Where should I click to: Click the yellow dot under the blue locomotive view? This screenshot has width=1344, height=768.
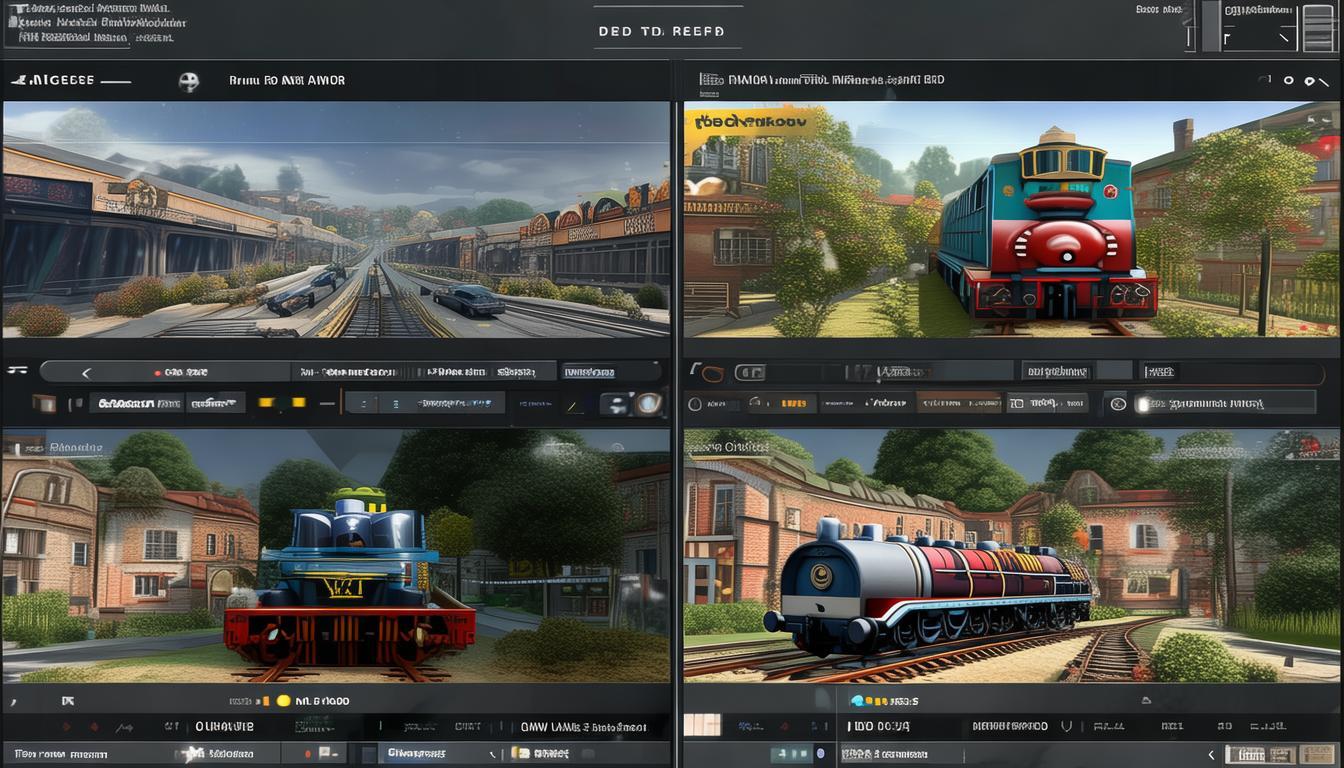[x=283, y=702]
